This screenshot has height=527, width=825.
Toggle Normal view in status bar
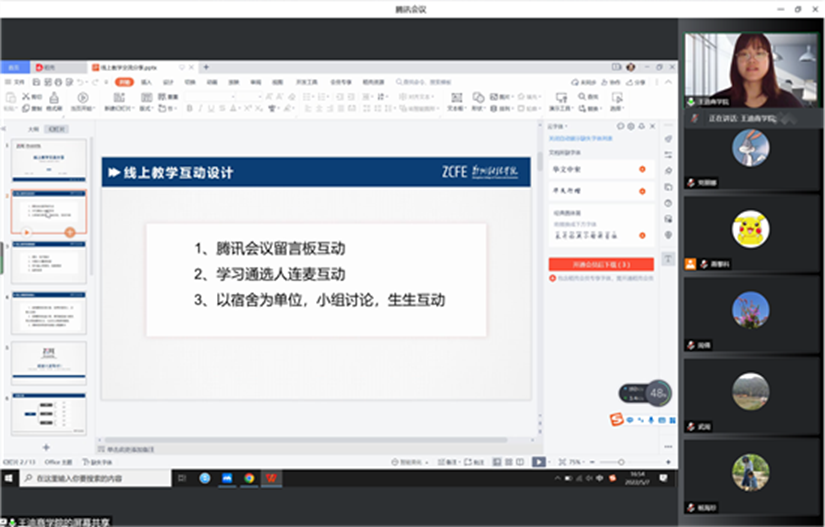(x=496, y=462)
